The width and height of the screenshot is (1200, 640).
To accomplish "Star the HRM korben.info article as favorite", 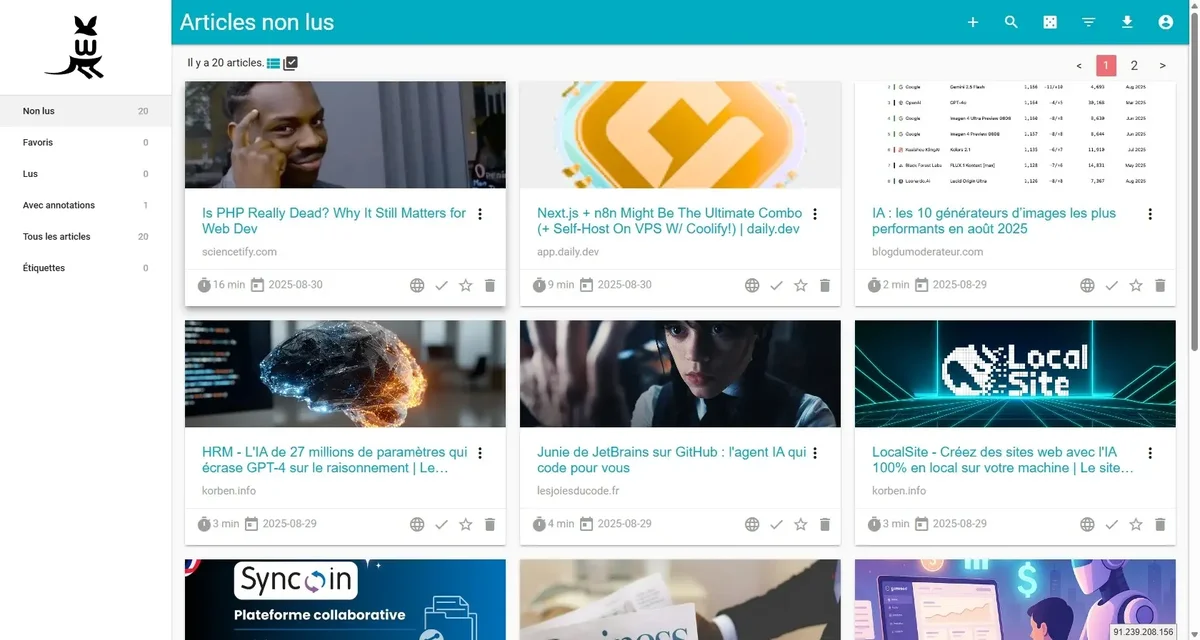I will pos(465,524).
